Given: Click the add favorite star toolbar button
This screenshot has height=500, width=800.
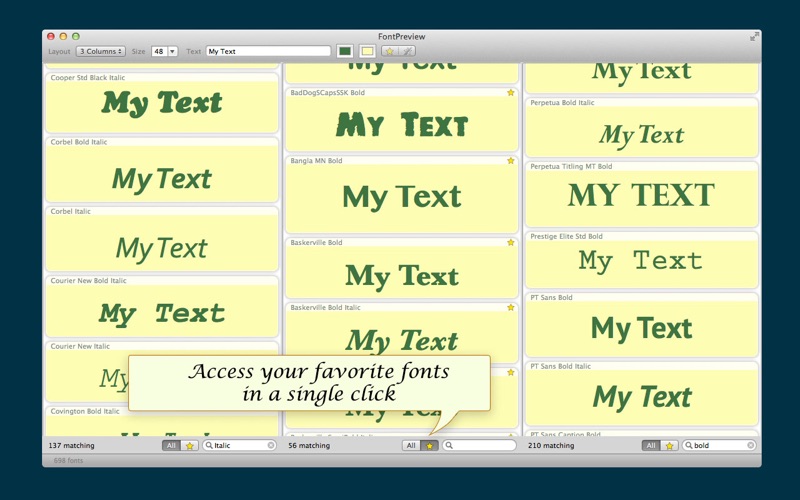Looking at the screenshot, I should 390,51.
